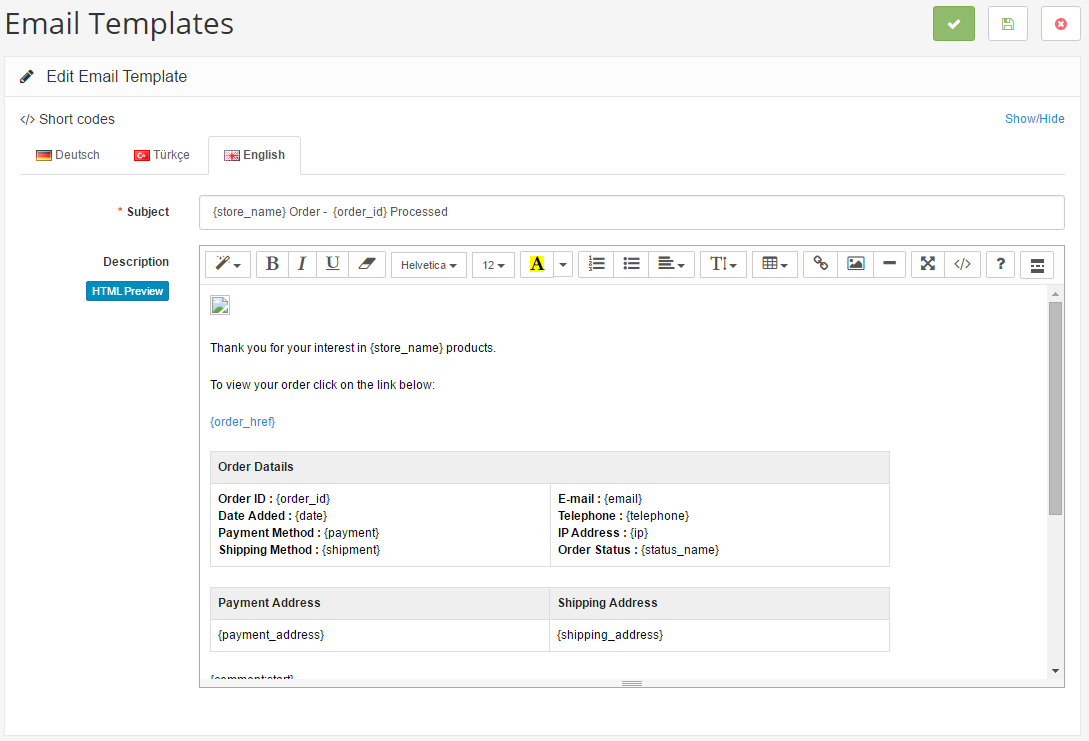
Task: Toggle bold formatting
Action: [x=272, y=265]
